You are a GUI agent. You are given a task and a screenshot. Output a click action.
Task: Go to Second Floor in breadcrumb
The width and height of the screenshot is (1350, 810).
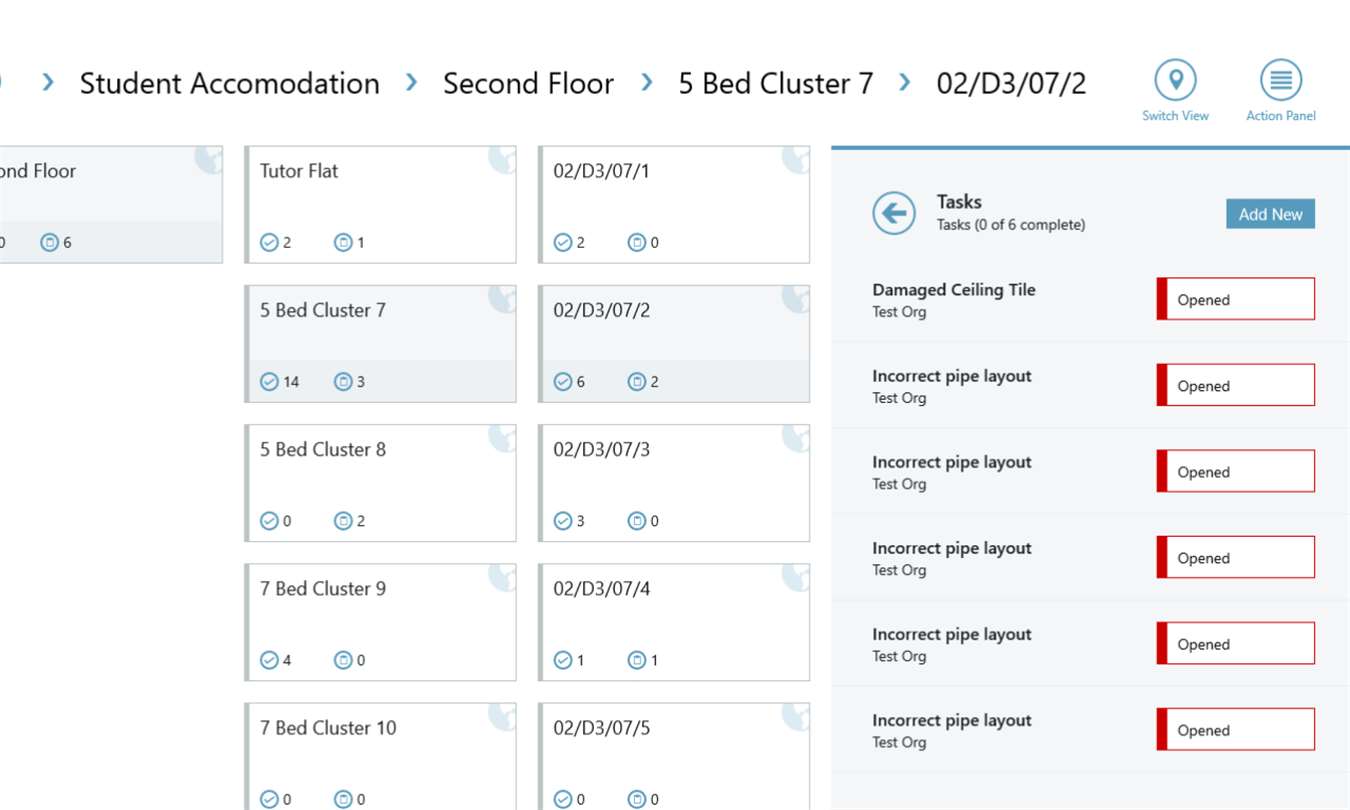click(x=528, y=83)
